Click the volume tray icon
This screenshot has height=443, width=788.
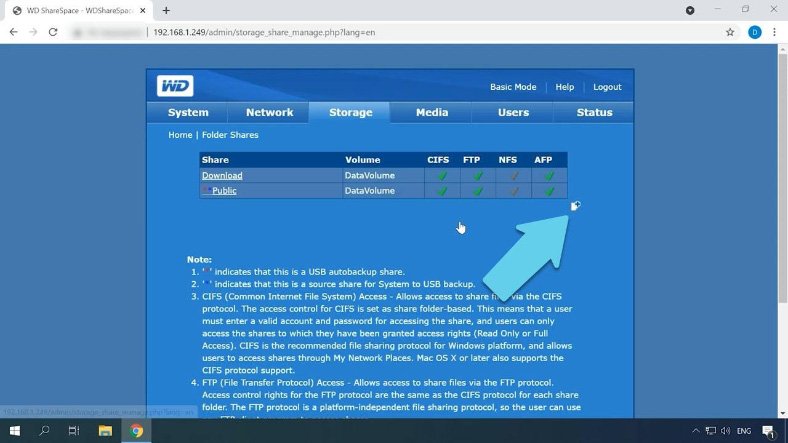(x=725, y=431)
